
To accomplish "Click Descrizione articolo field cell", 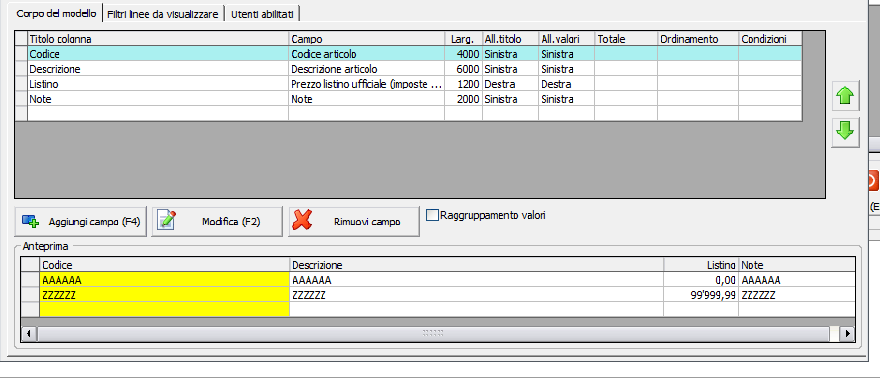I will tap(366, 69).
